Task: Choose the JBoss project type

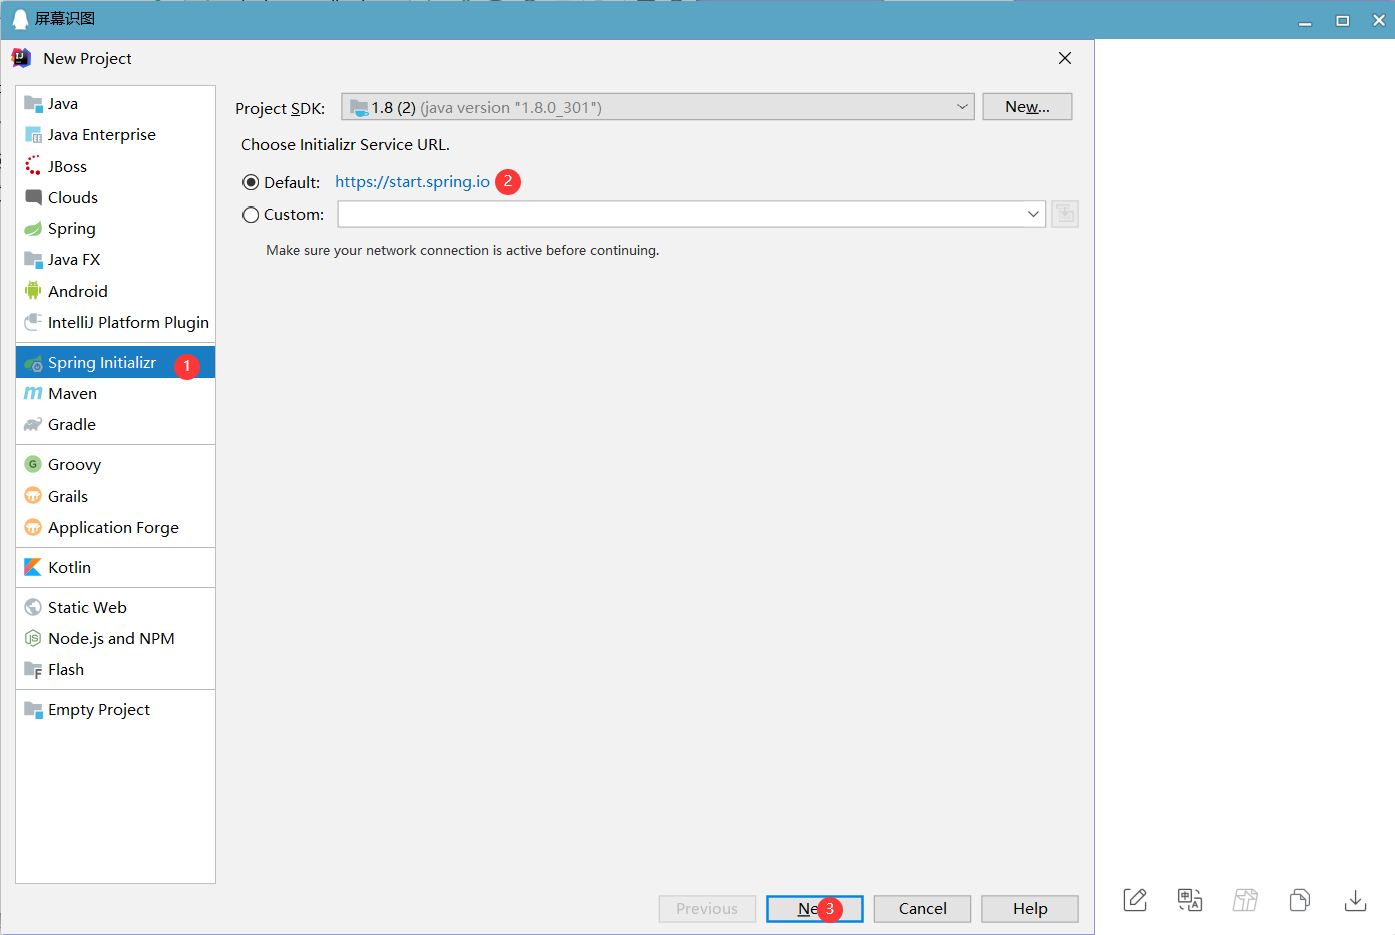Action: pyautogui.click(x=115, y=166)
